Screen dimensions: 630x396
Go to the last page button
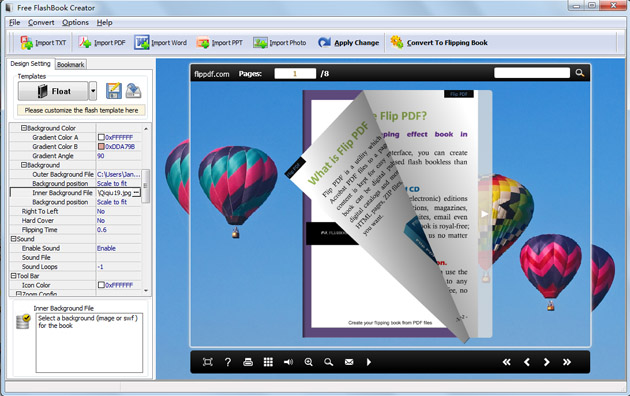[x=567, y=362]
